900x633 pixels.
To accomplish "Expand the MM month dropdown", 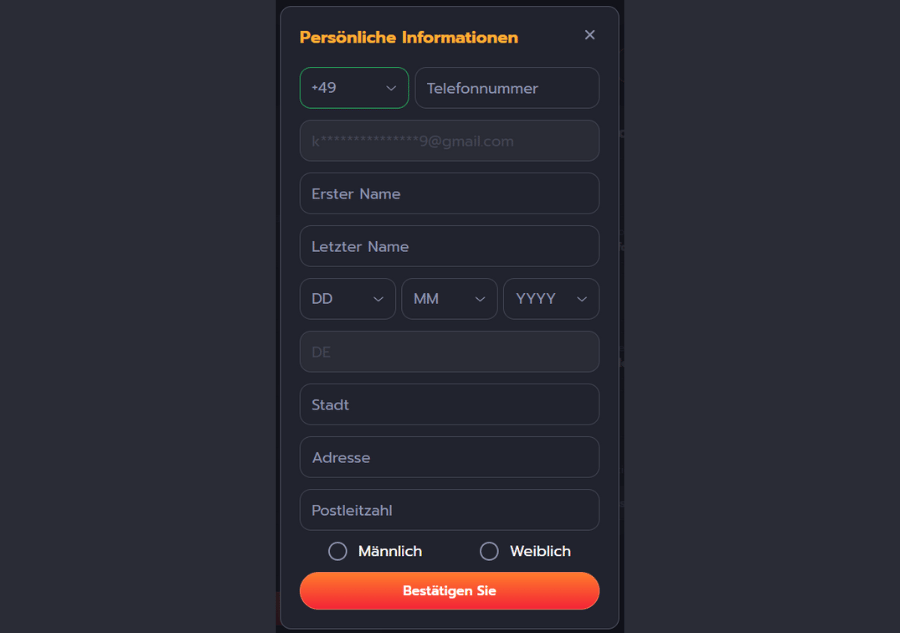I will [x=449, y=299].
